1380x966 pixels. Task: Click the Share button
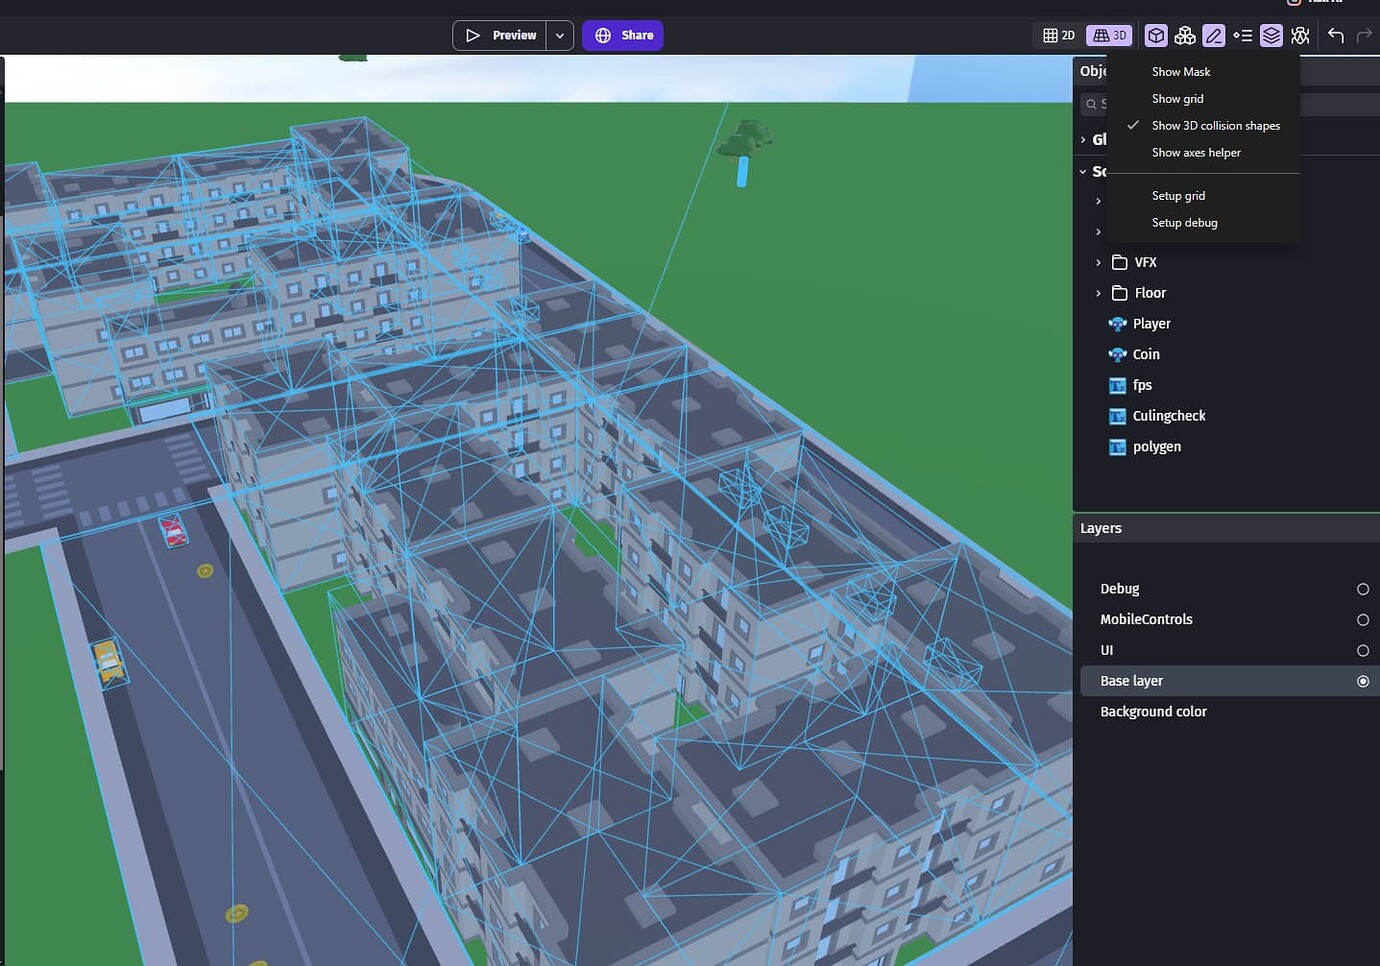(x=622, y=35)
